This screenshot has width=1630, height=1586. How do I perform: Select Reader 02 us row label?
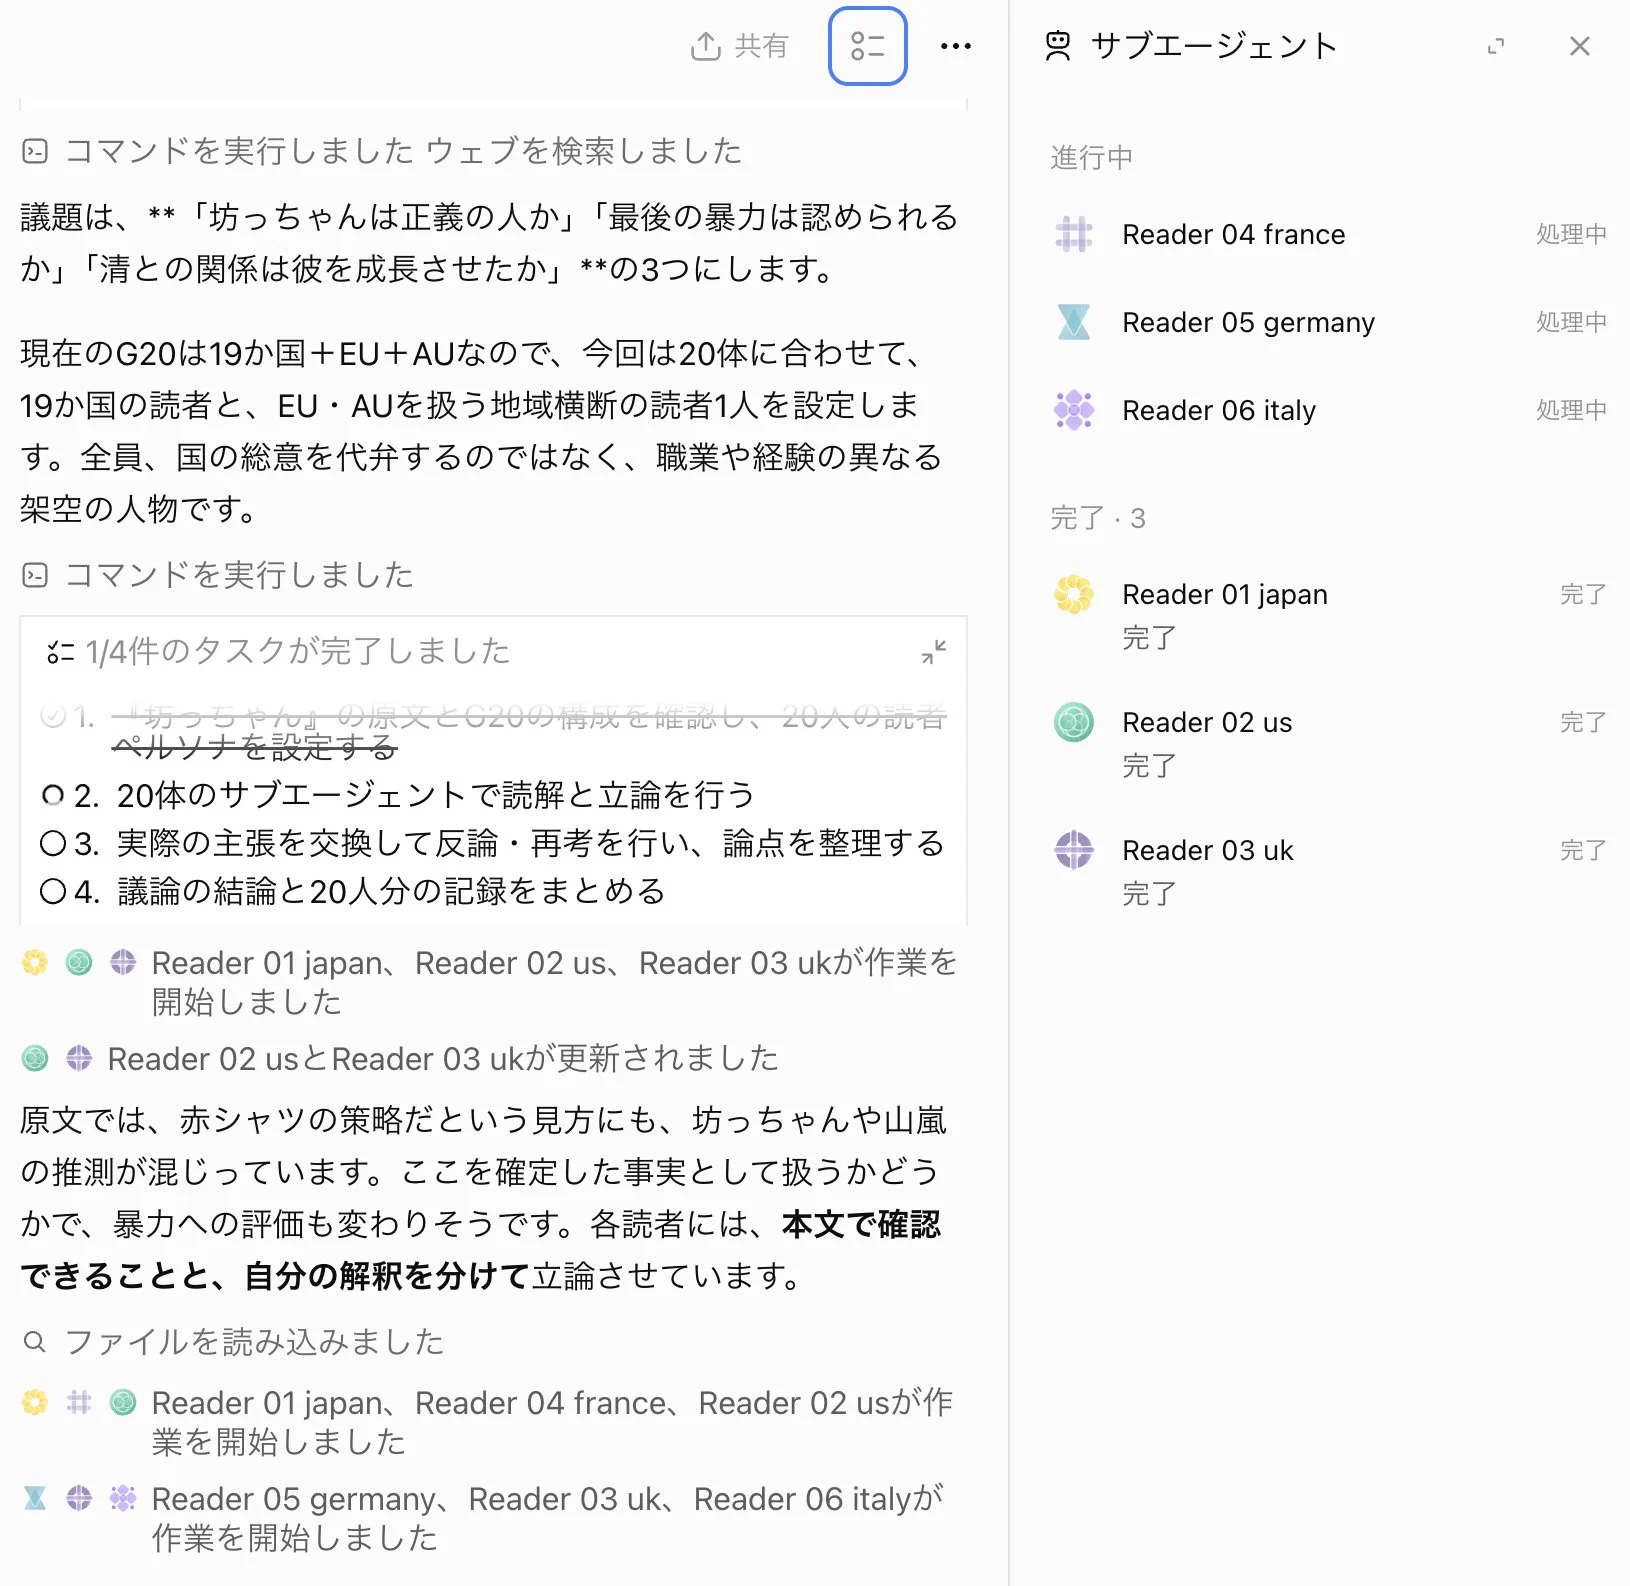1207,722
